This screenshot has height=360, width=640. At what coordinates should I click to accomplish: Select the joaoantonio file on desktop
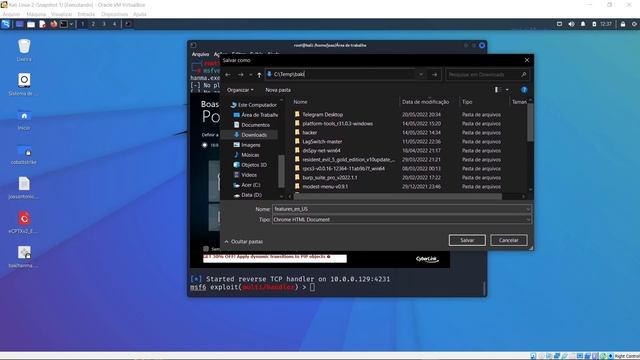point(24,188)
